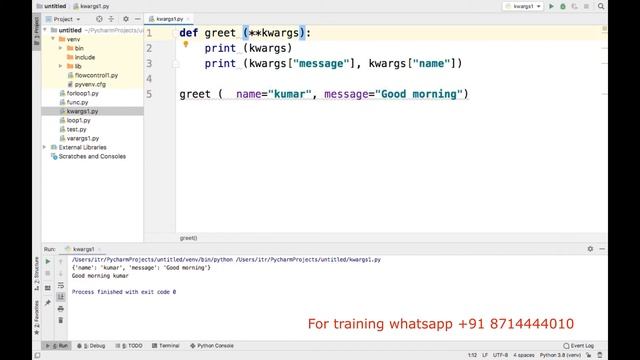Start debugging with the green bug icon
The image size is (640, 360).
pyautogui.click(x=563, y=6)
